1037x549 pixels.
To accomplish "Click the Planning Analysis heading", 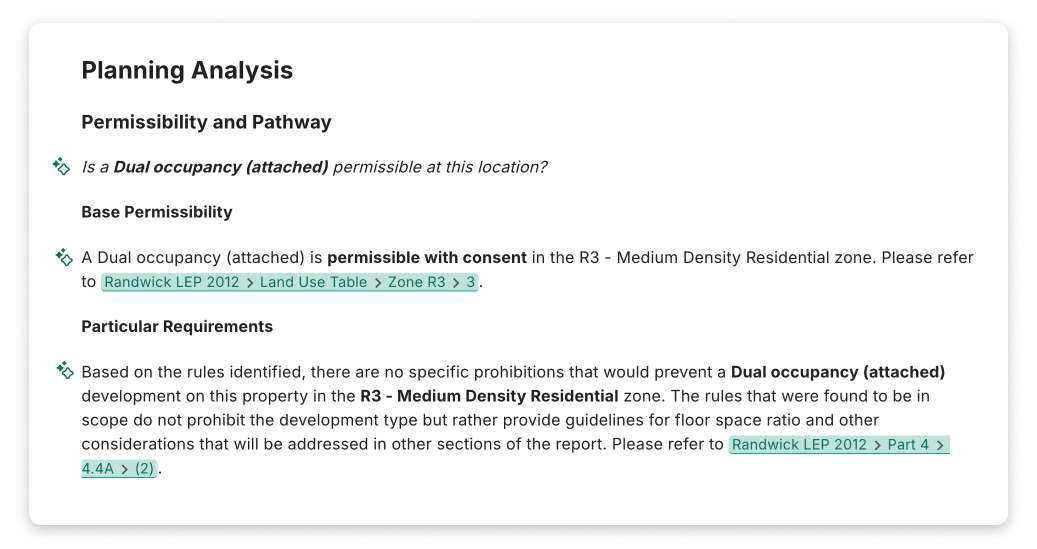I will point(187,71).
